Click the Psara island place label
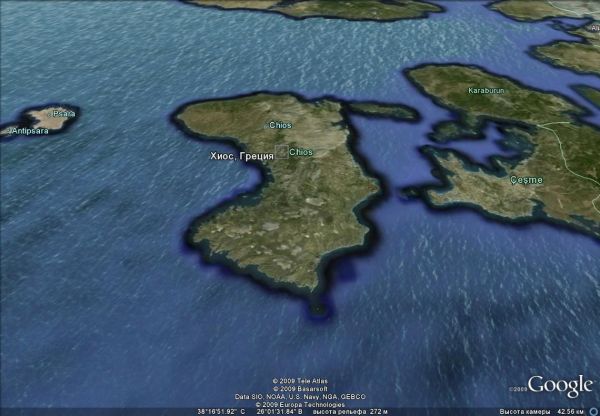Image resolution: width=600 pixels, height=416 pixels. (x=63, y=113)
